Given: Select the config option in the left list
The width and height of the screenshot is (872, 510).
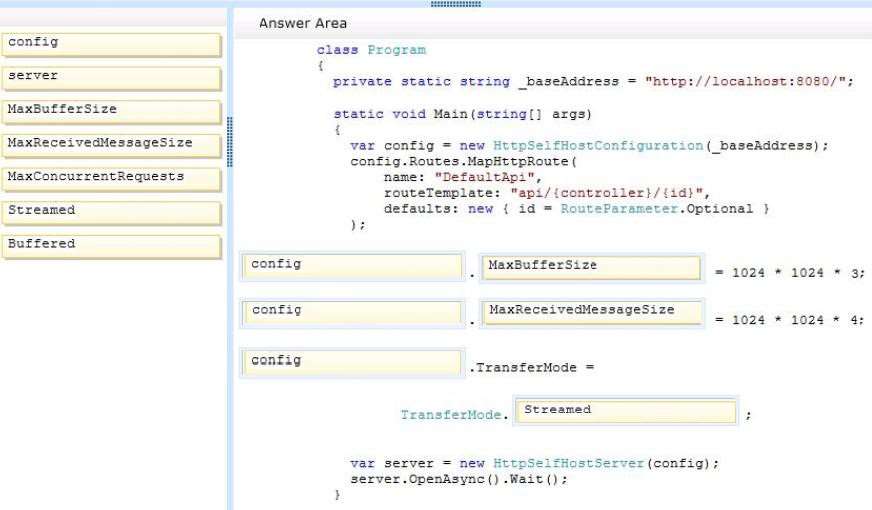Looking at the screenshot, I should pos(111,45).
